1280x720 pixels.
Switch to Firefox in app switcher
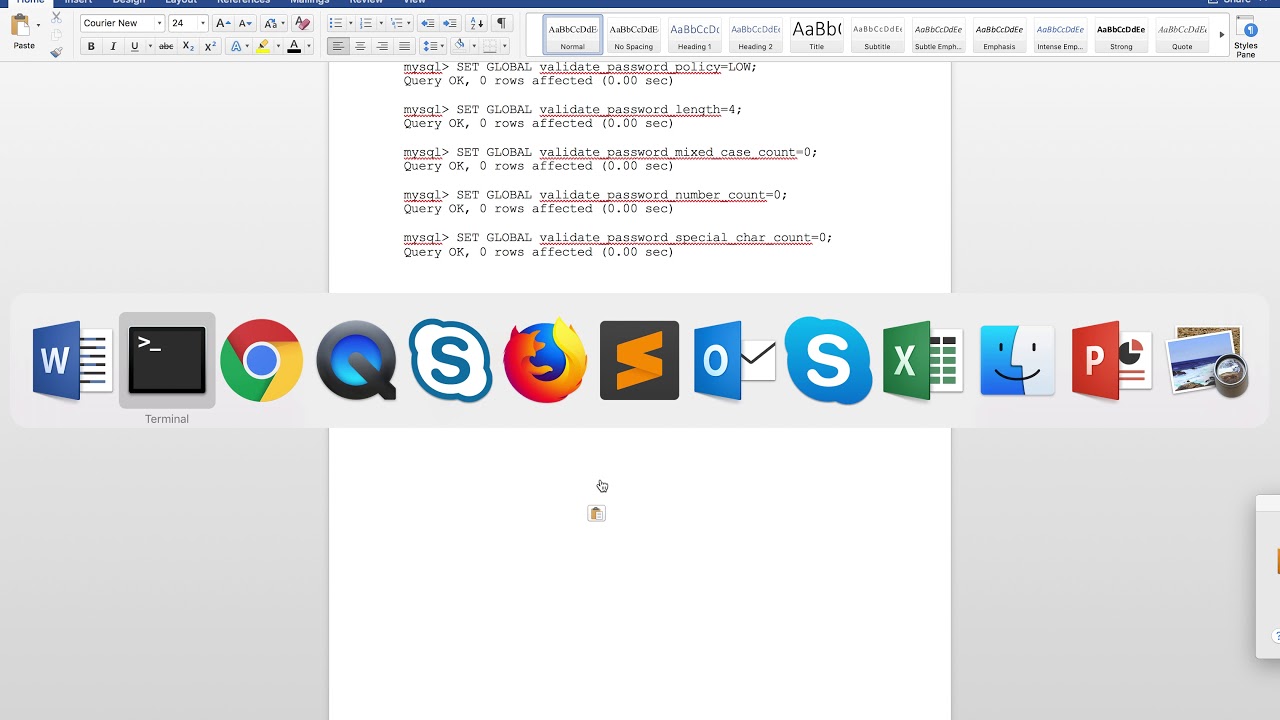(545, 360)
